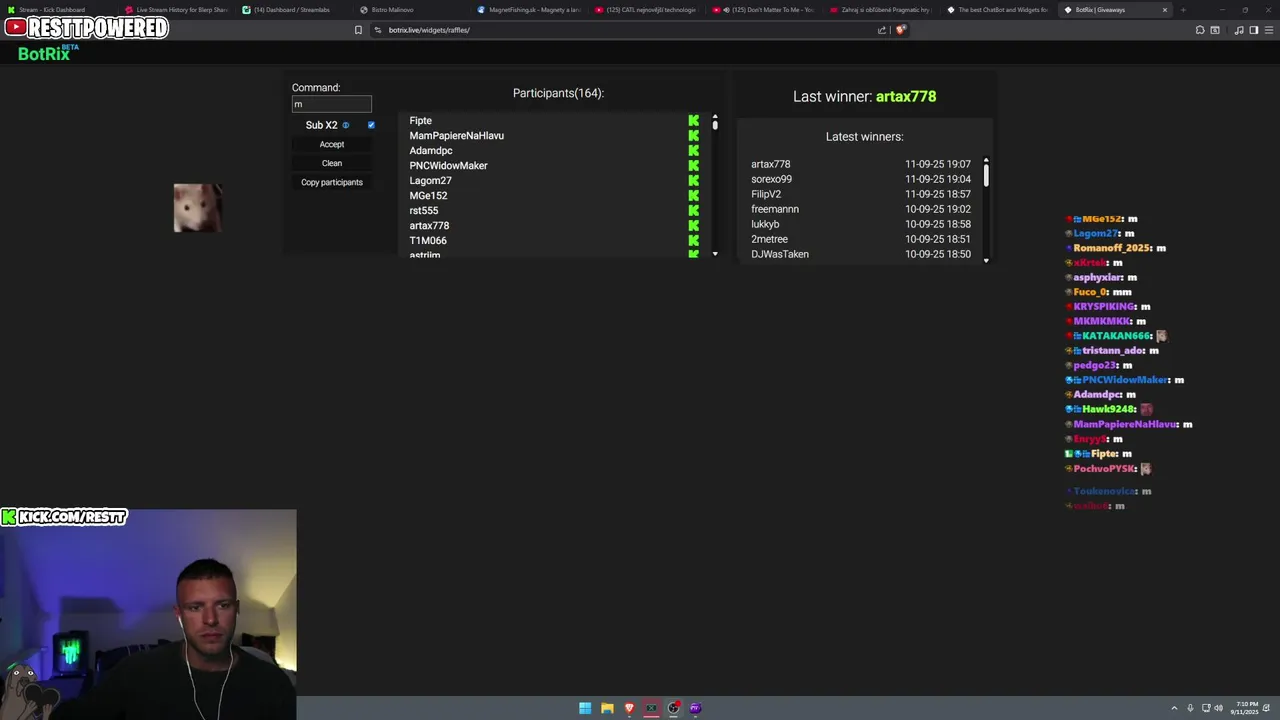This screenshot has height=720, width=1280.
Task: Click the browser address bar URL
Action: coord(429,30)
